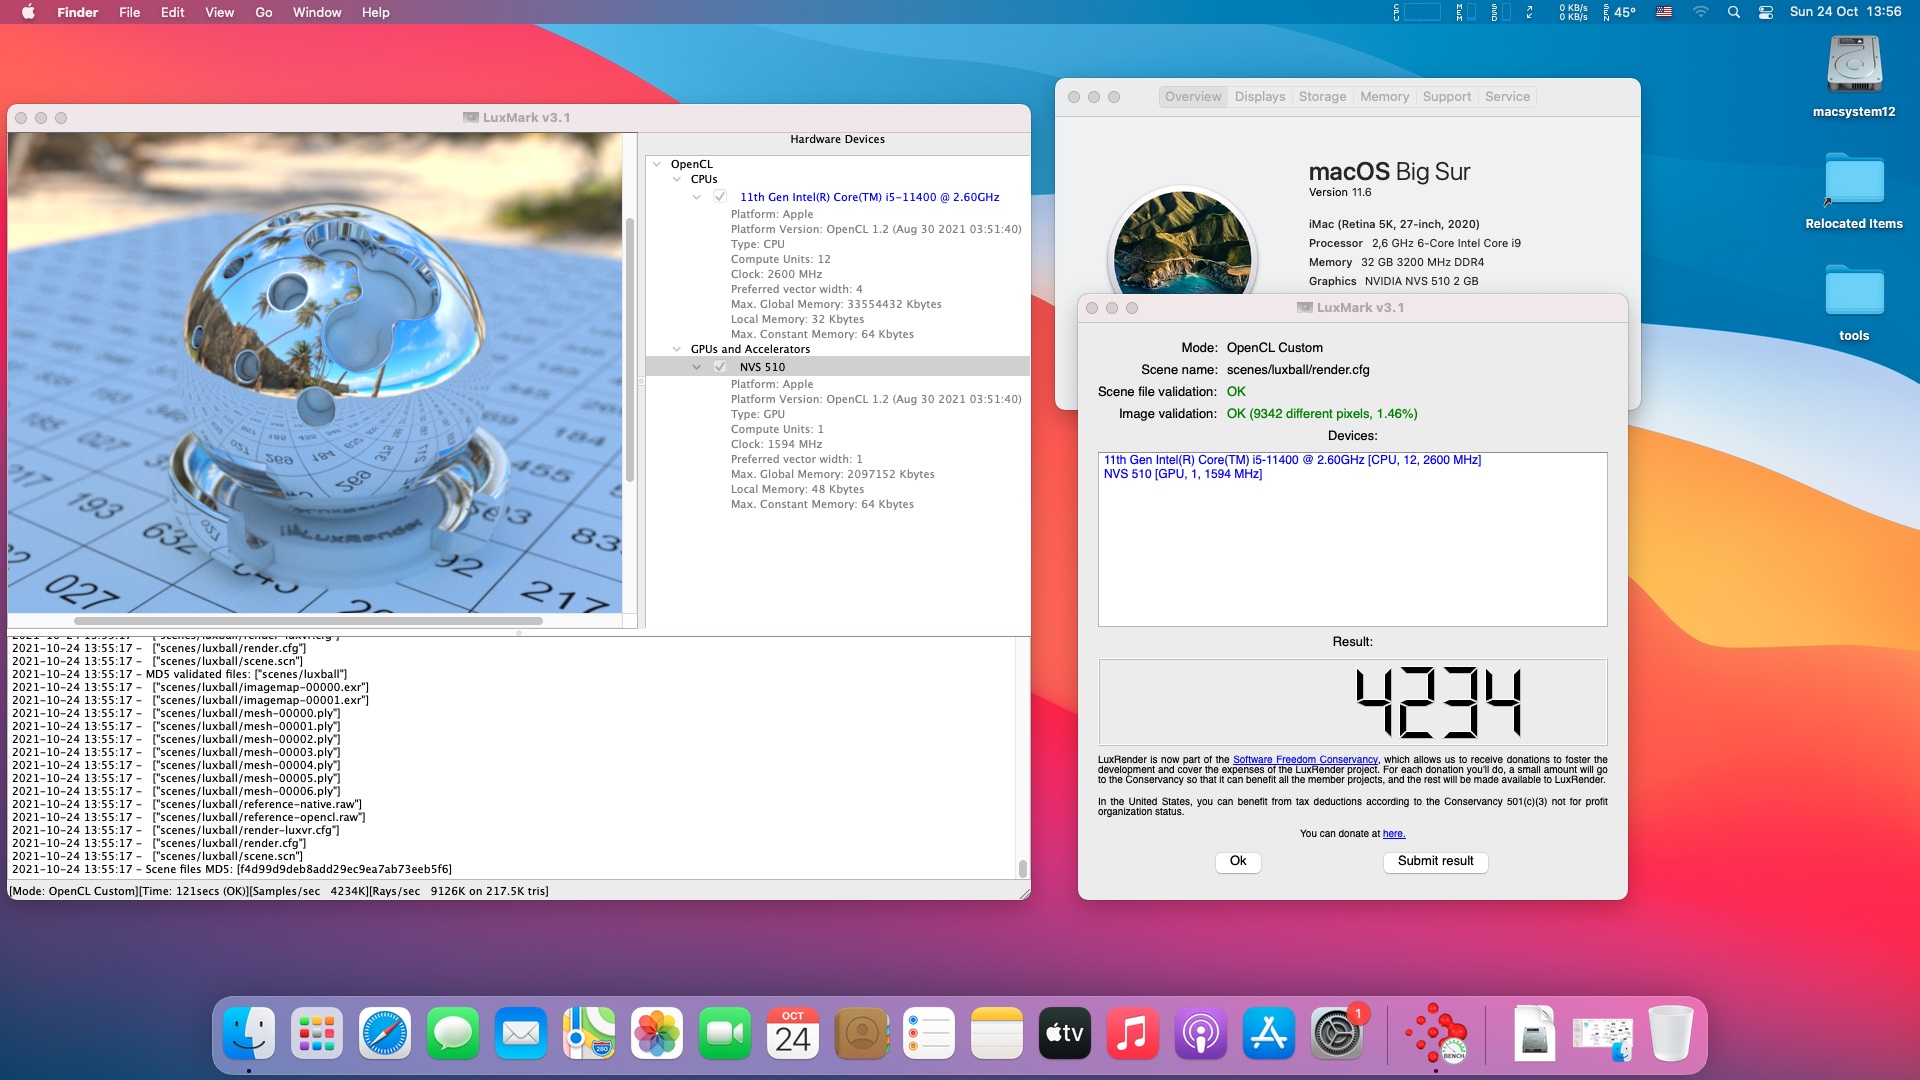Open the macsystem12 drive icon

tap(1854, 65)
